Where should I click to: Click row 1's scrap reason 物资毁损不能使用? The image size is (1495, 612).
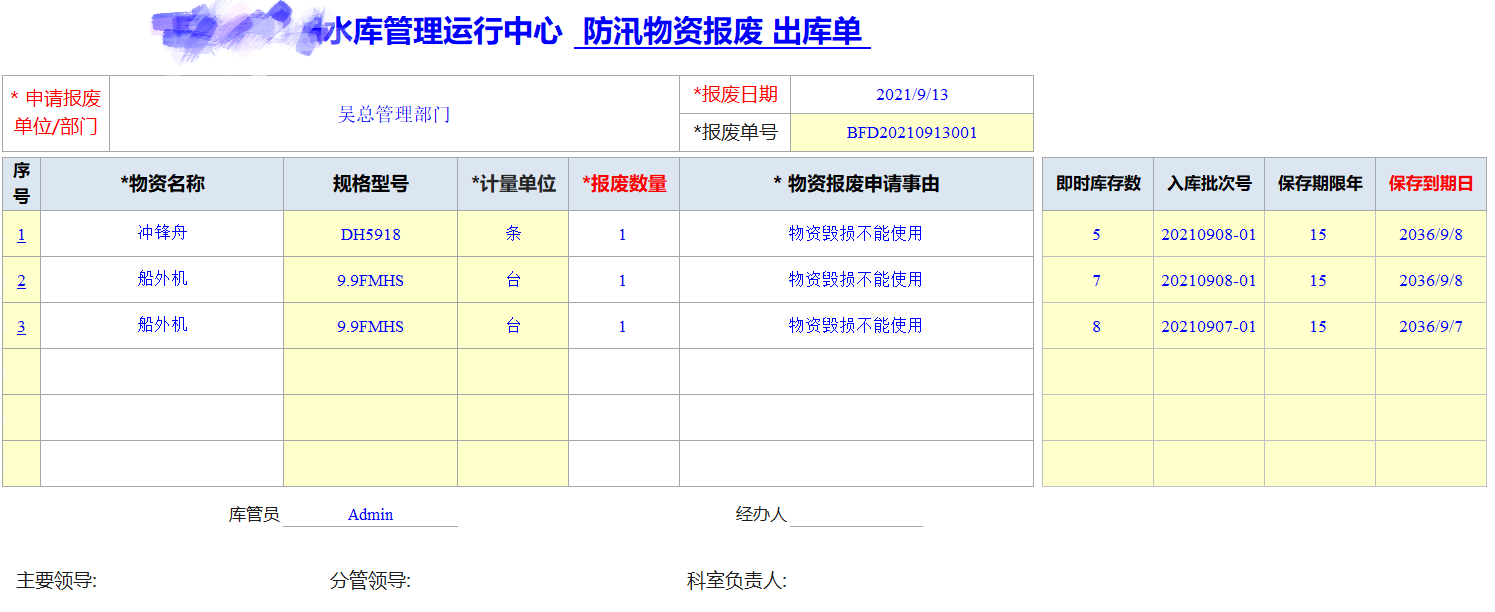(855, 234)
